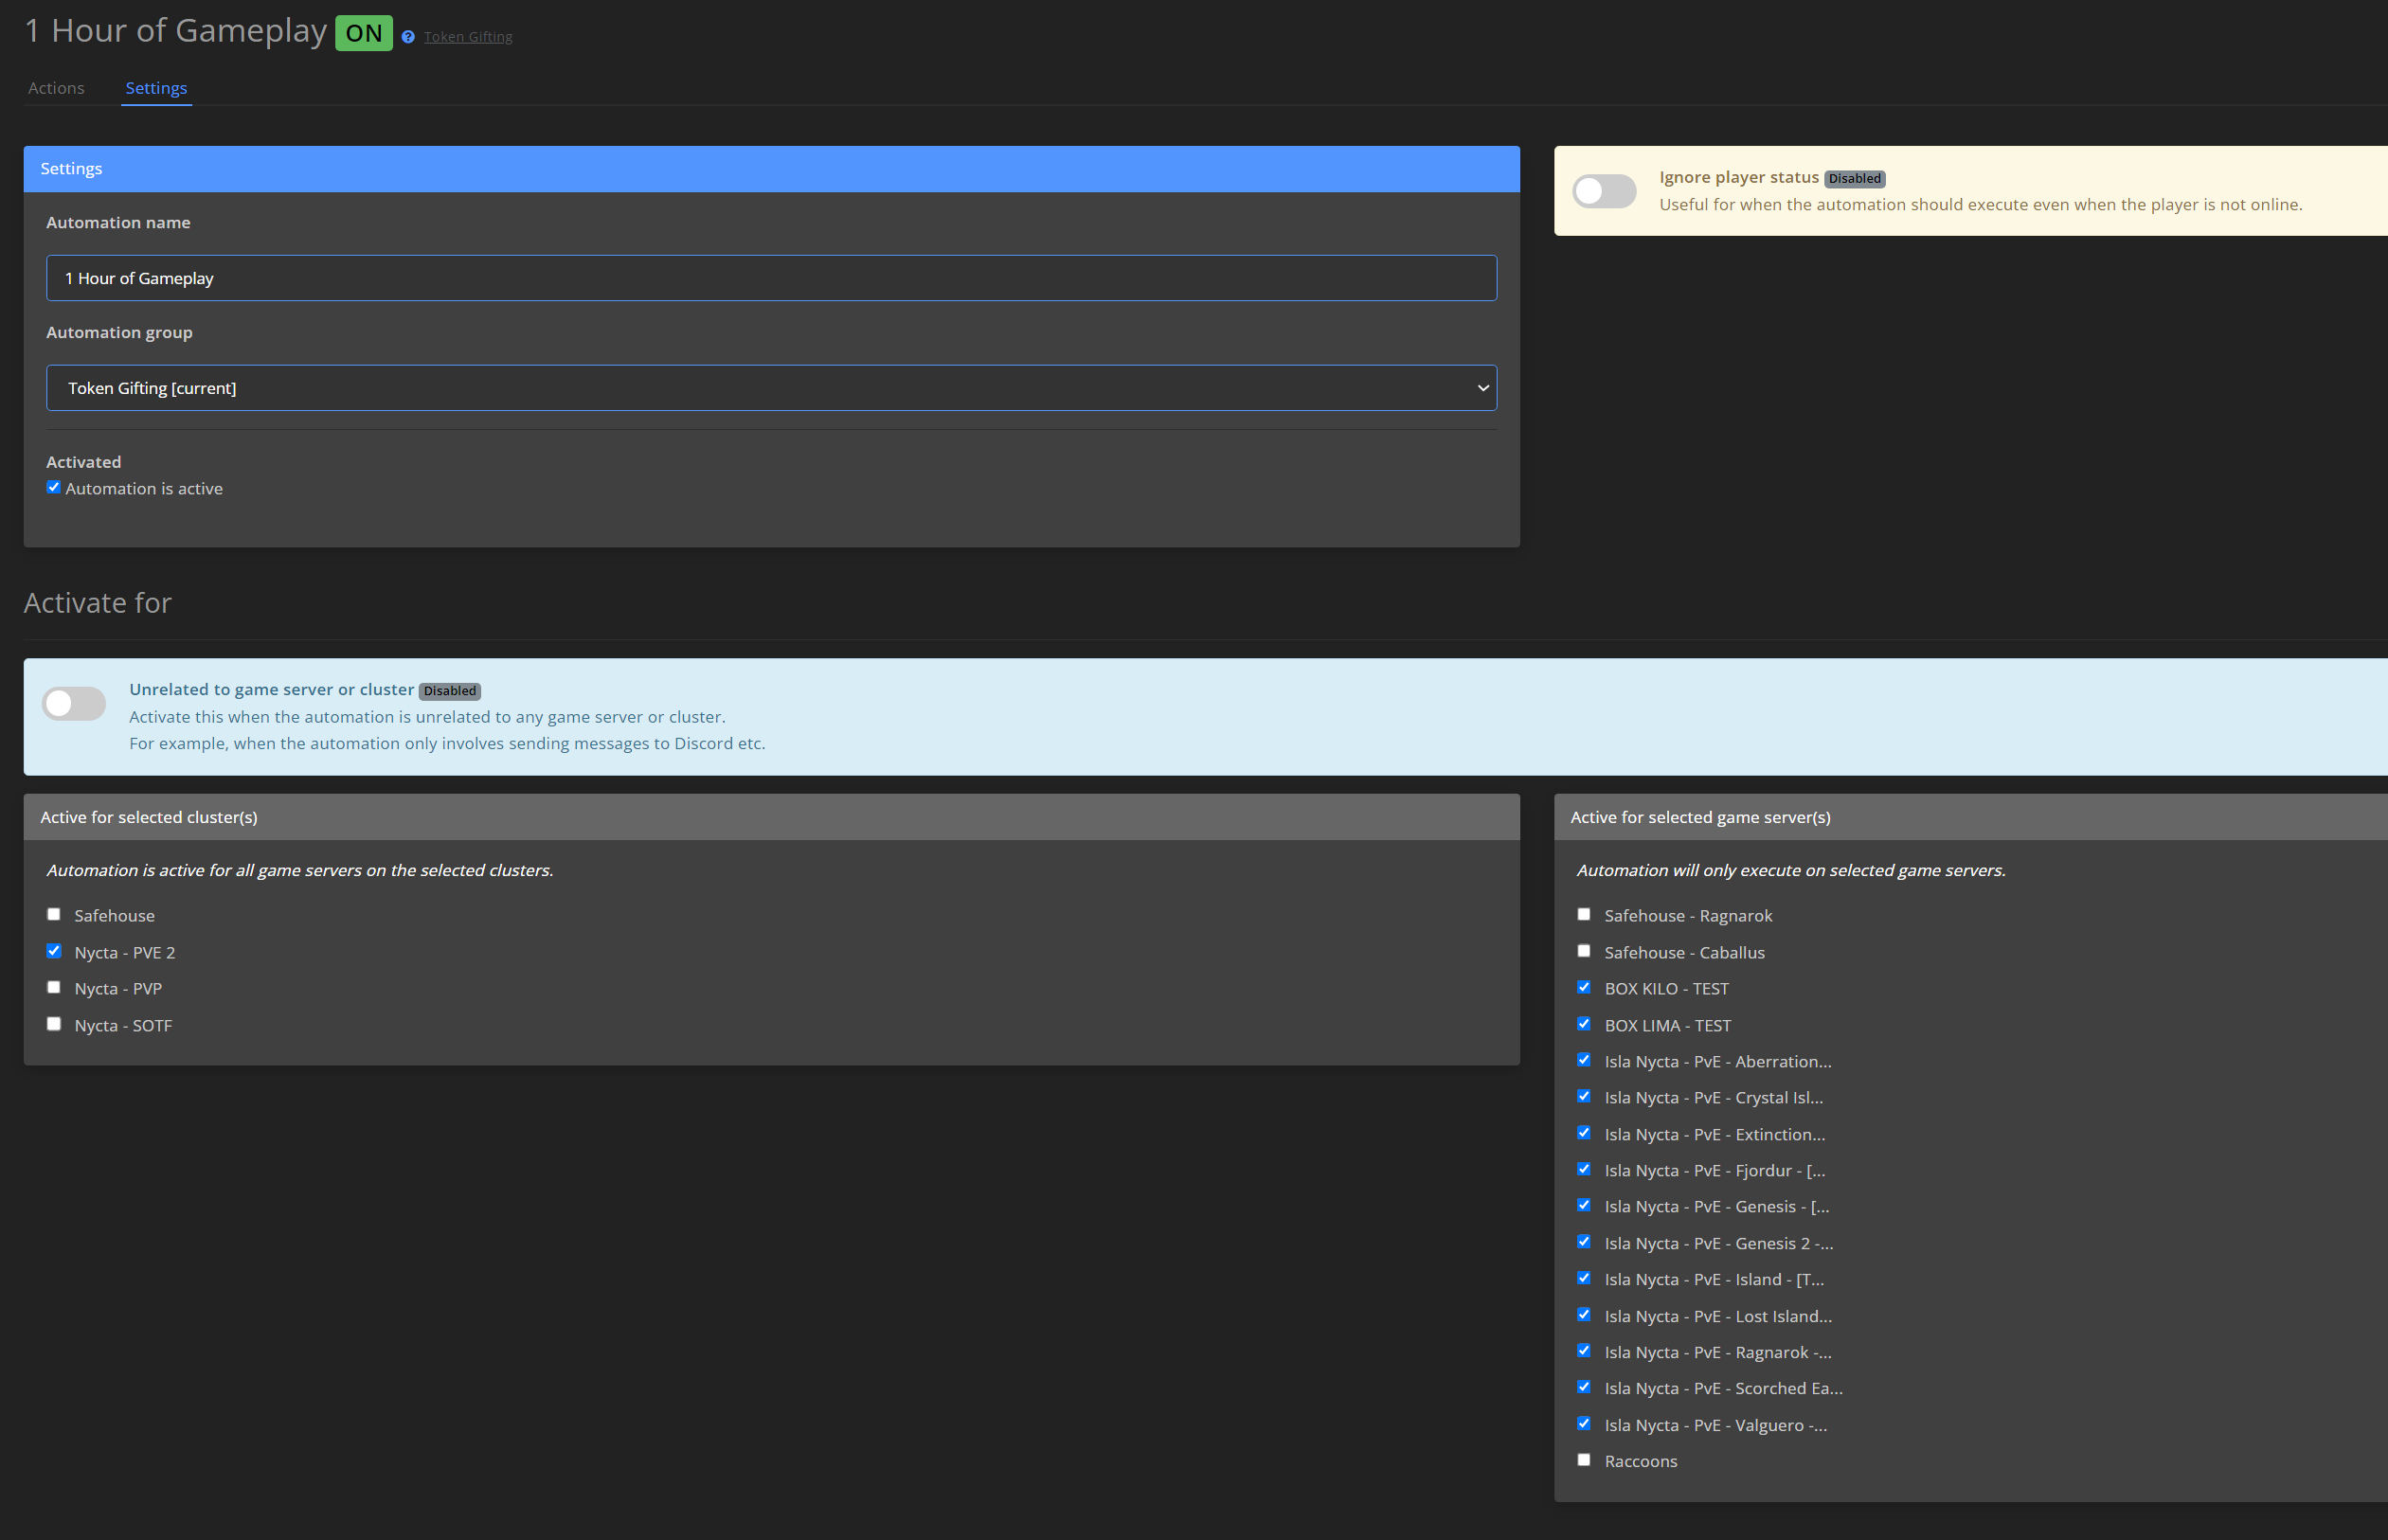Check the Safehouse cluster checkbox
Viewport: 2388px width, 1540px height.
(x=54, y=913)
